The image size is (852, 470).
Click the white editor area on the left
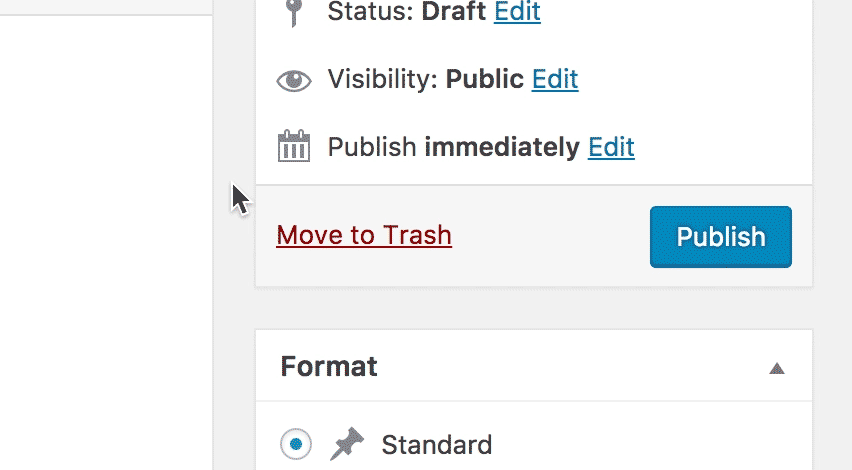[106, 242]
